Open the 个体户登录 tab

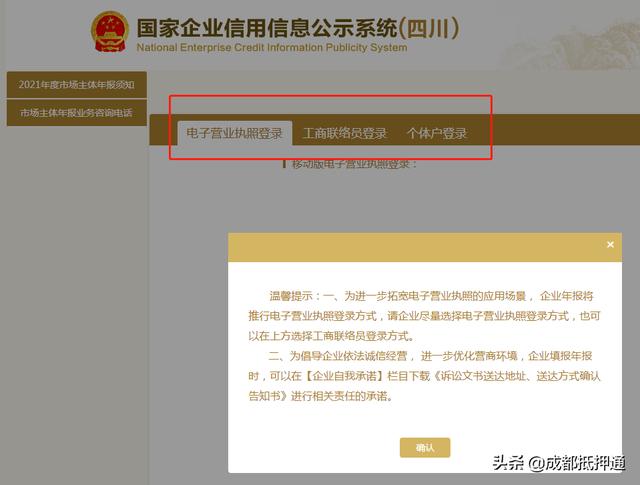436,133
